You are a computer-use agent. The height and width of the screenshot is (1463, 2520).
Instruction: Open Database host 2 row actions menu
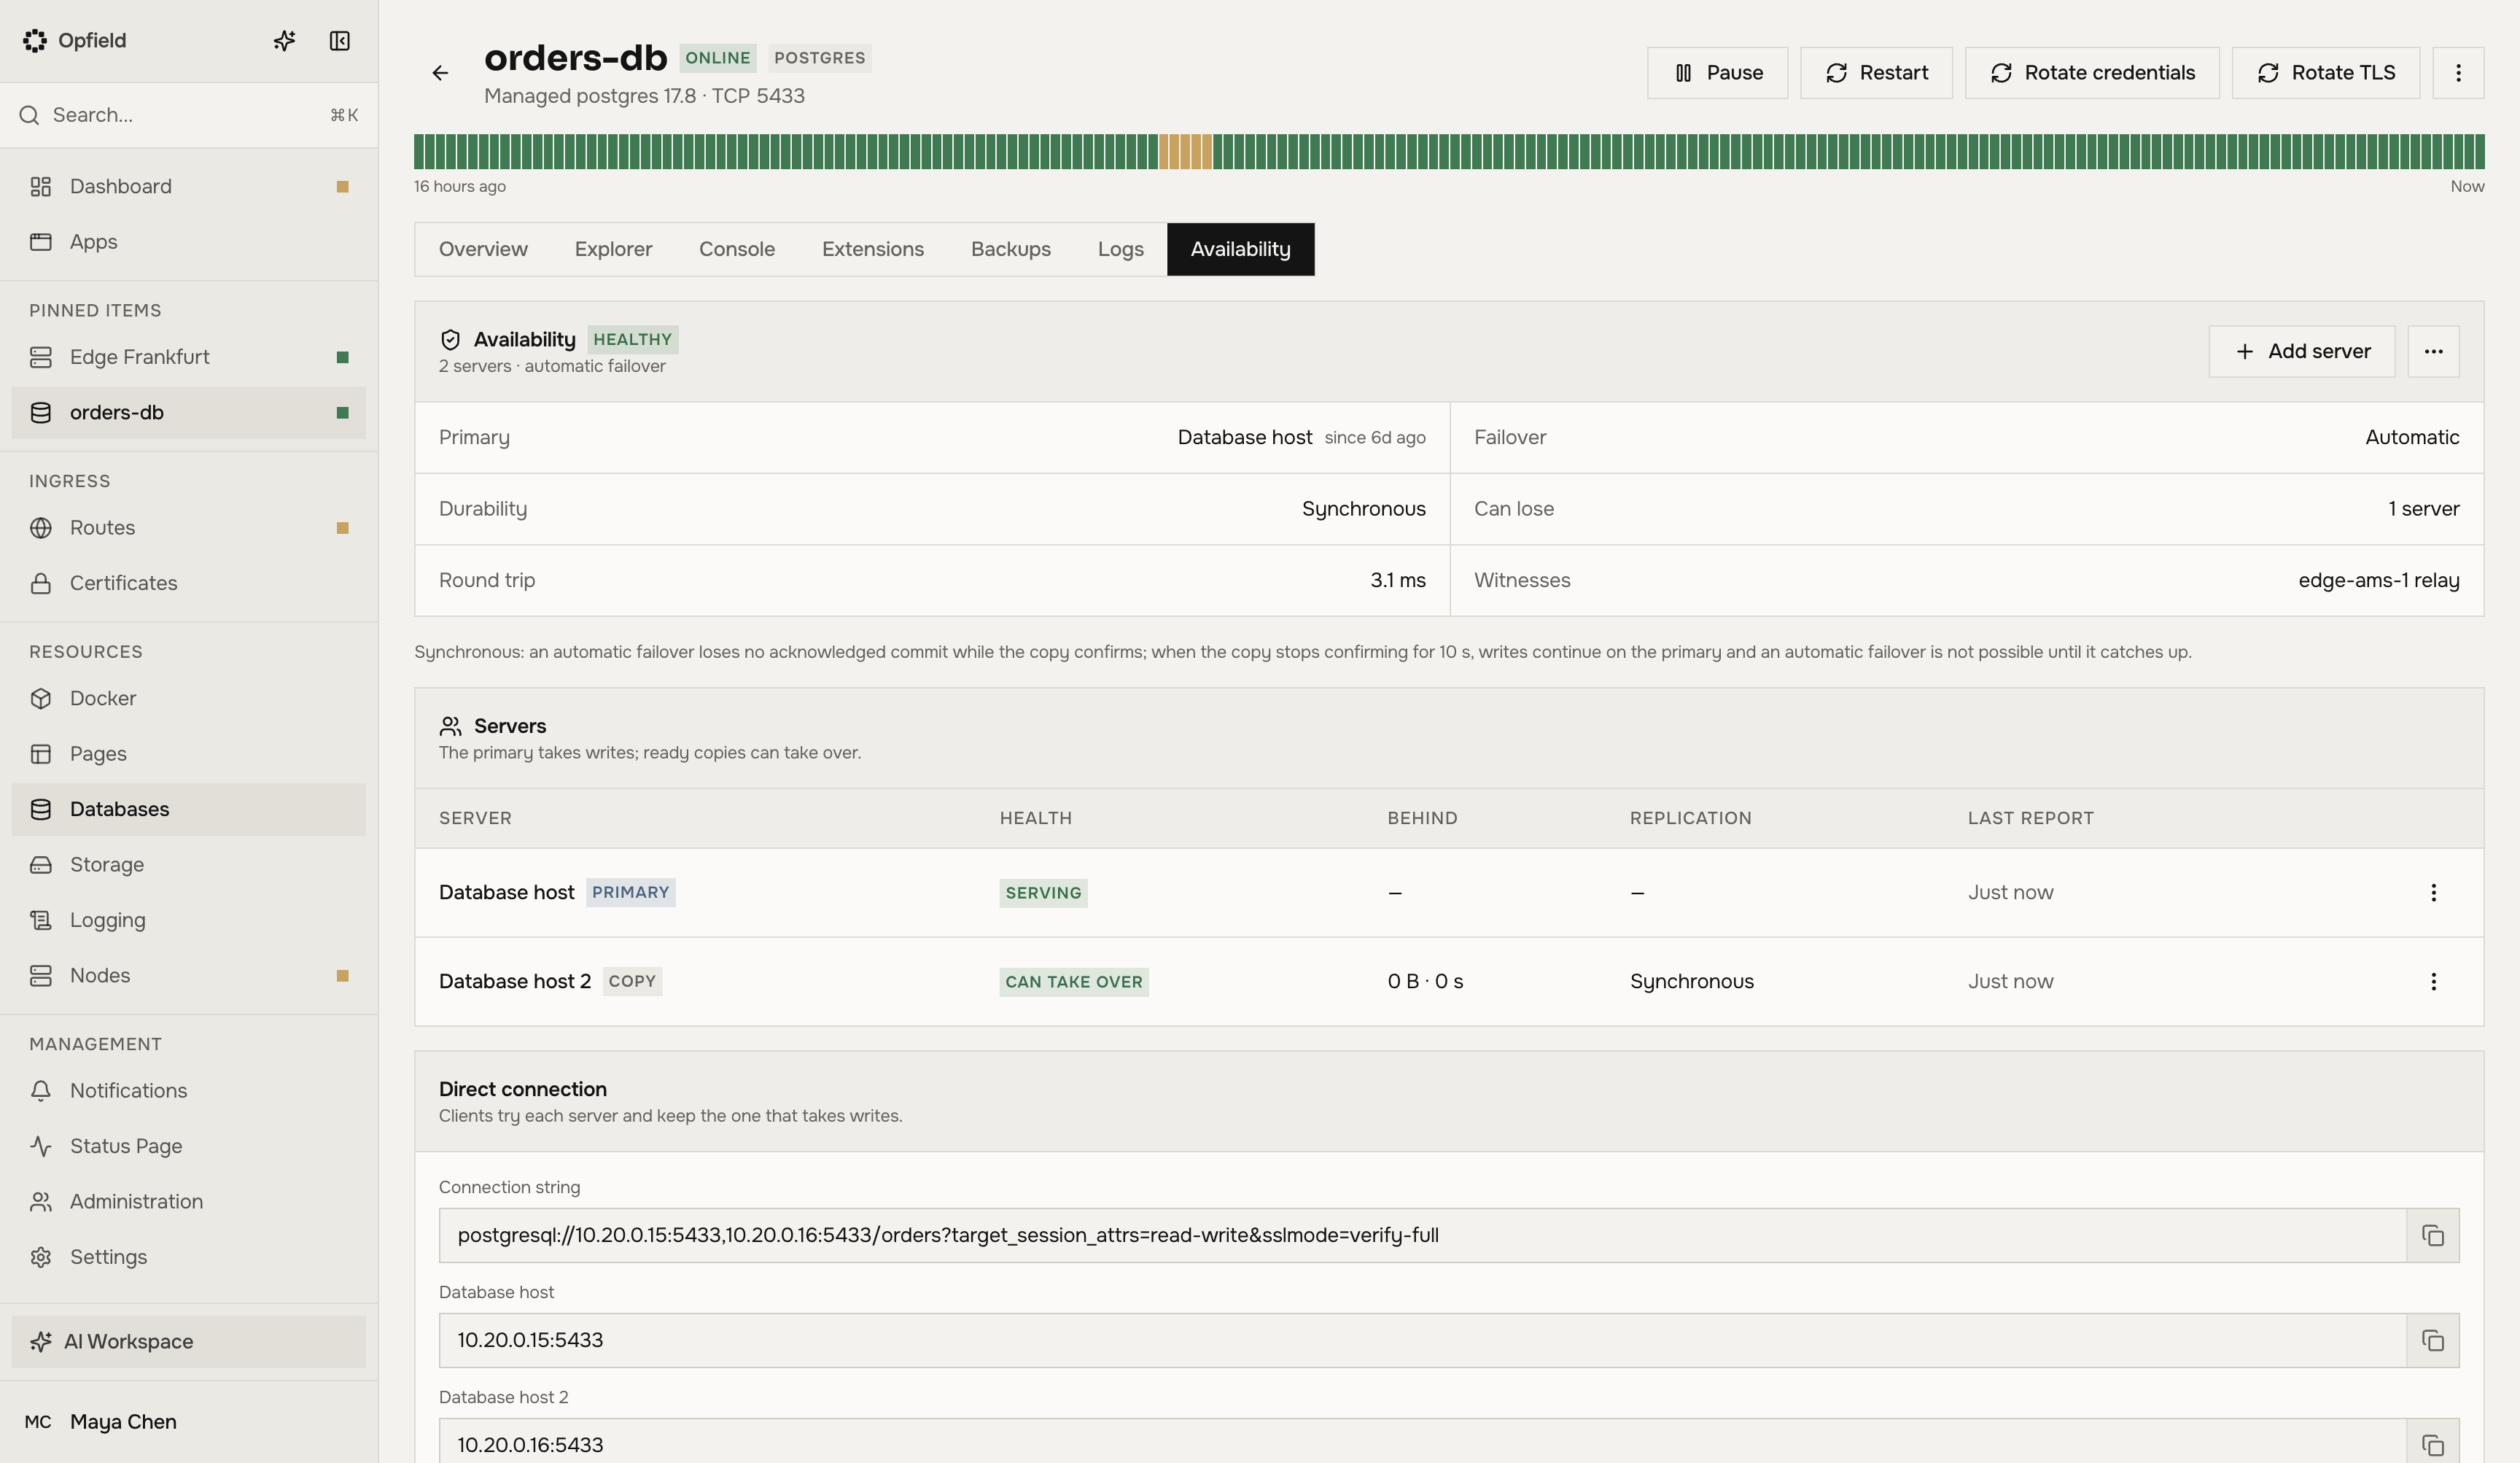point(2433,981)
